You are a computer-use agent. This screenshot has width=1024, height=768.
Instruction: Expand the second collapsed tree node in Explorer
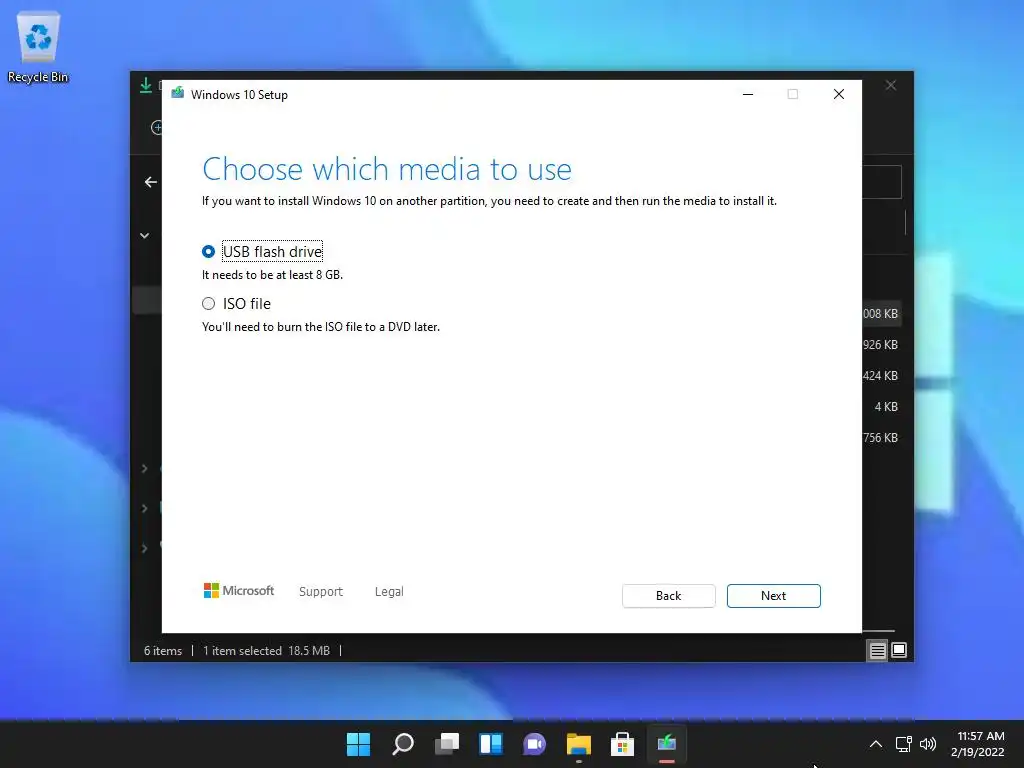coord(144,508)
